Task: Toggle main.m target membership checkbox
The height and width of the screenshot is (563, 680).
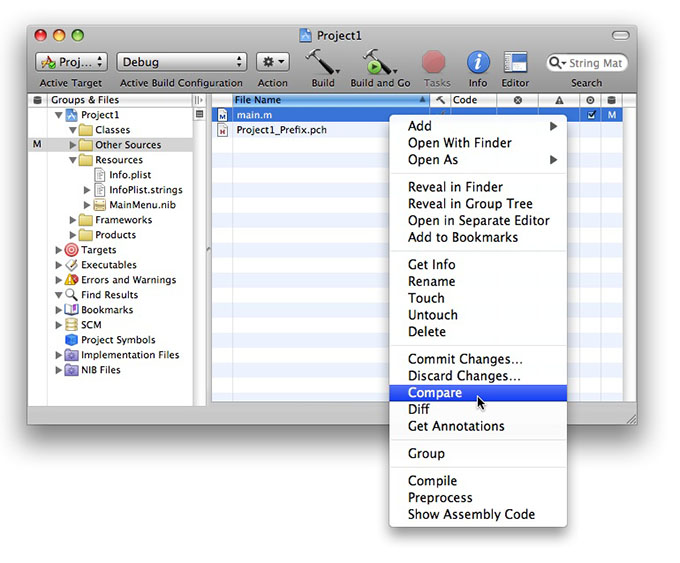Action: coord(591,115)
